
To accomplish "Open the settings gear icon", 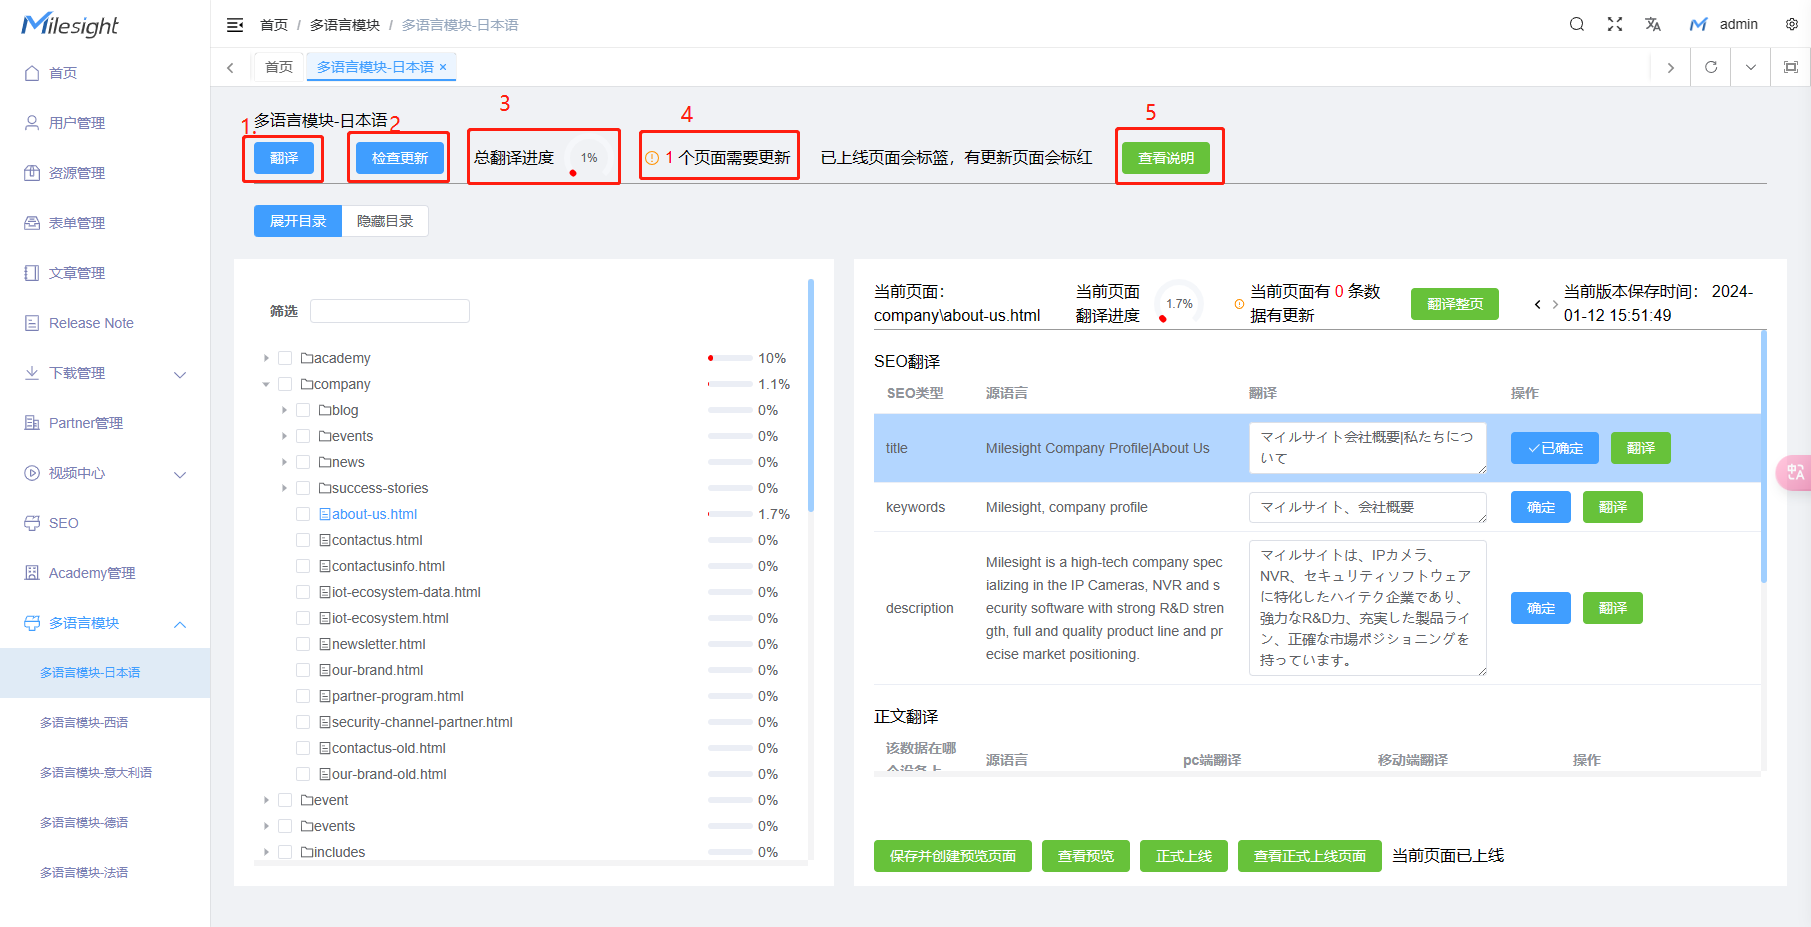I will point(1792,24).
